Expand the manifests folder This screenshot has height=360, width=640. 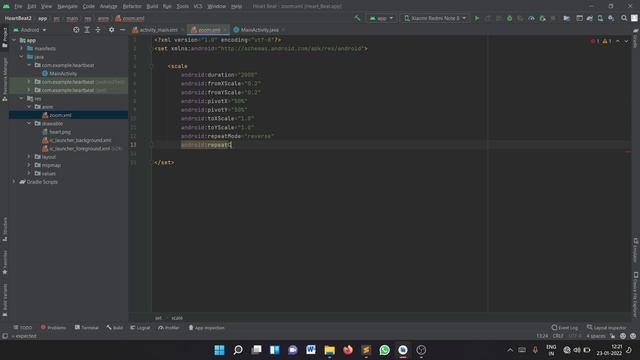click(x=22, y=48)
